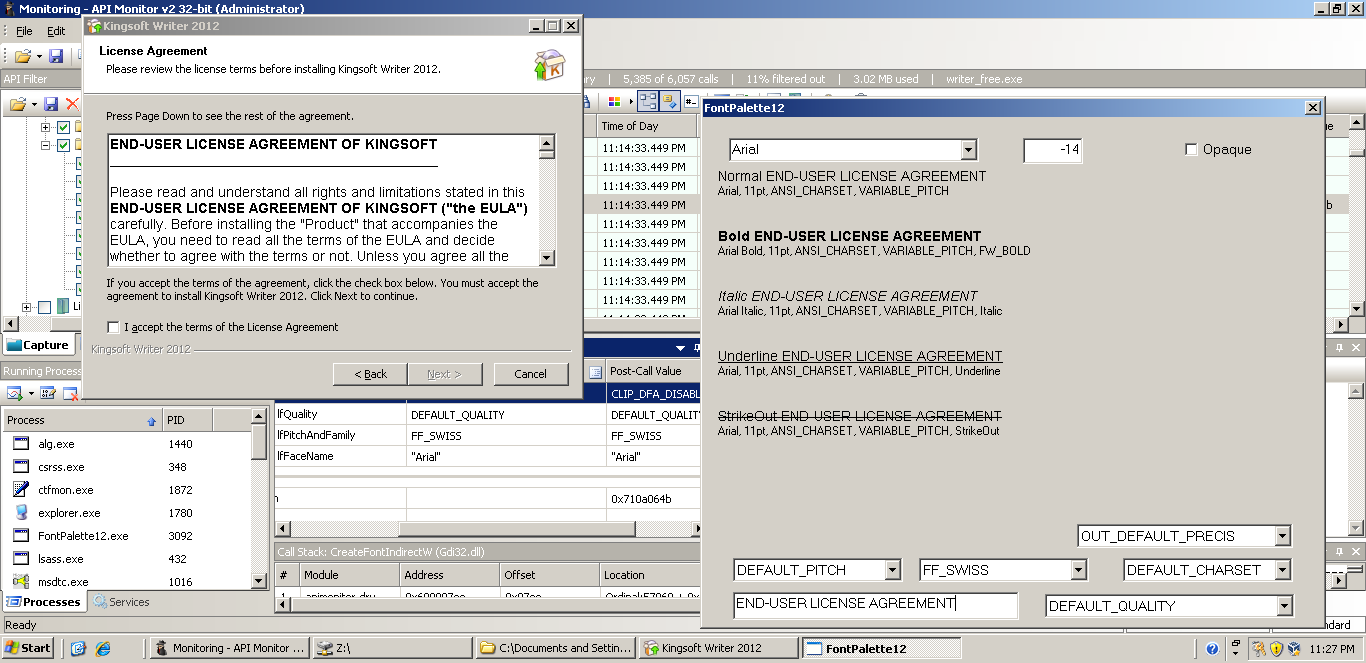Click the PID column header
Viewport: 1366px width, 663px height.
click(x=188, y=421)
